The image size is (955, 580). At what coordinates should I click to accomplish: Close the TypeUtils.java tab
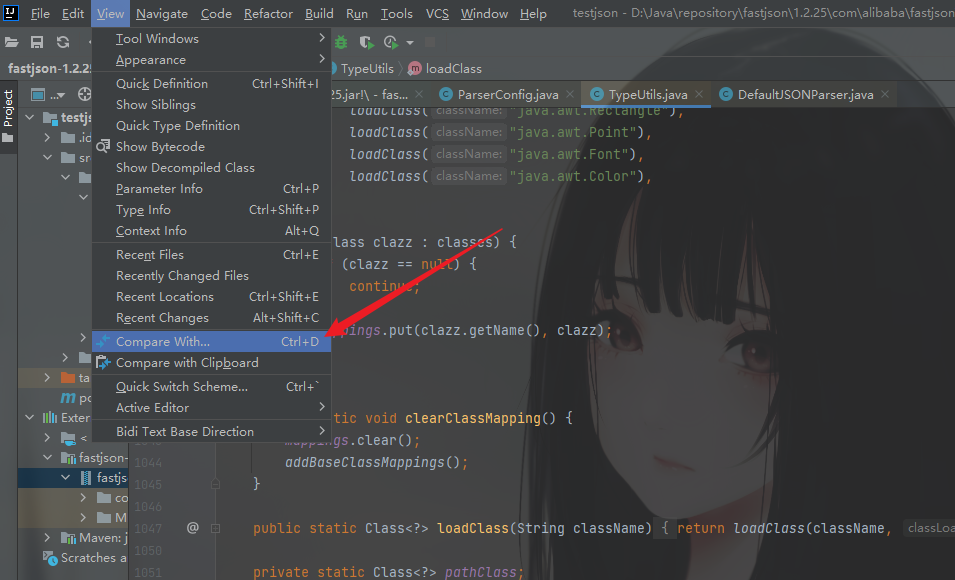[x=699, y=94]
